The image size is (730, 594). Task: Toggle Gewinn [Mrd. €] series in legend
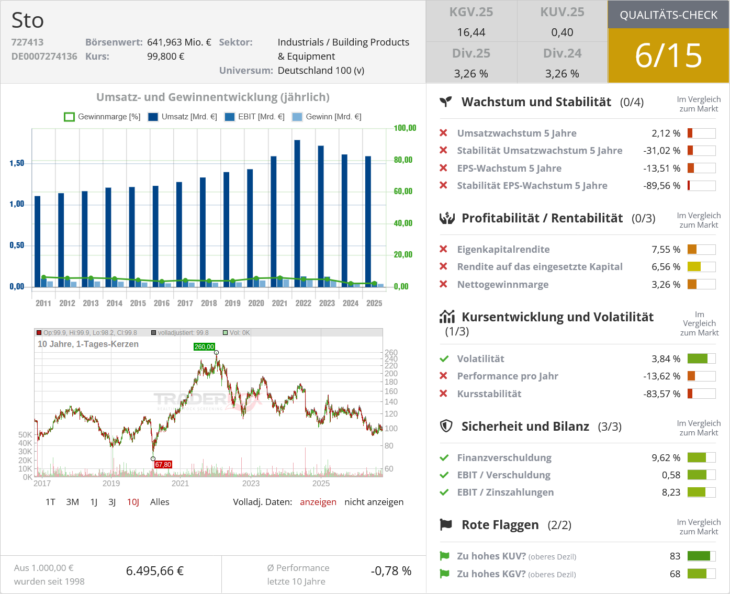[x=327, y=117]
